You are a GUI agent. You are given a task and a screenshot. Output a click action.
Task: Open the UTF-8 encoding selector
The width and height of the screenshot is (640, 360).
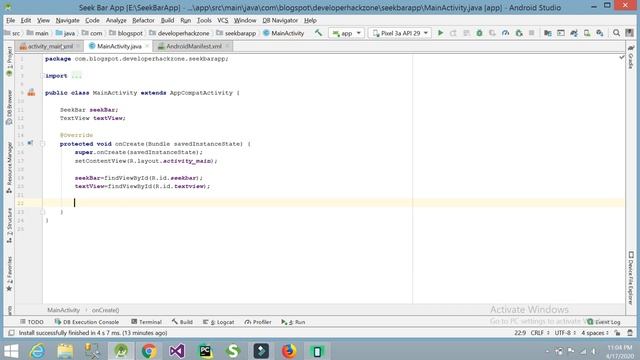coord(565,333)
